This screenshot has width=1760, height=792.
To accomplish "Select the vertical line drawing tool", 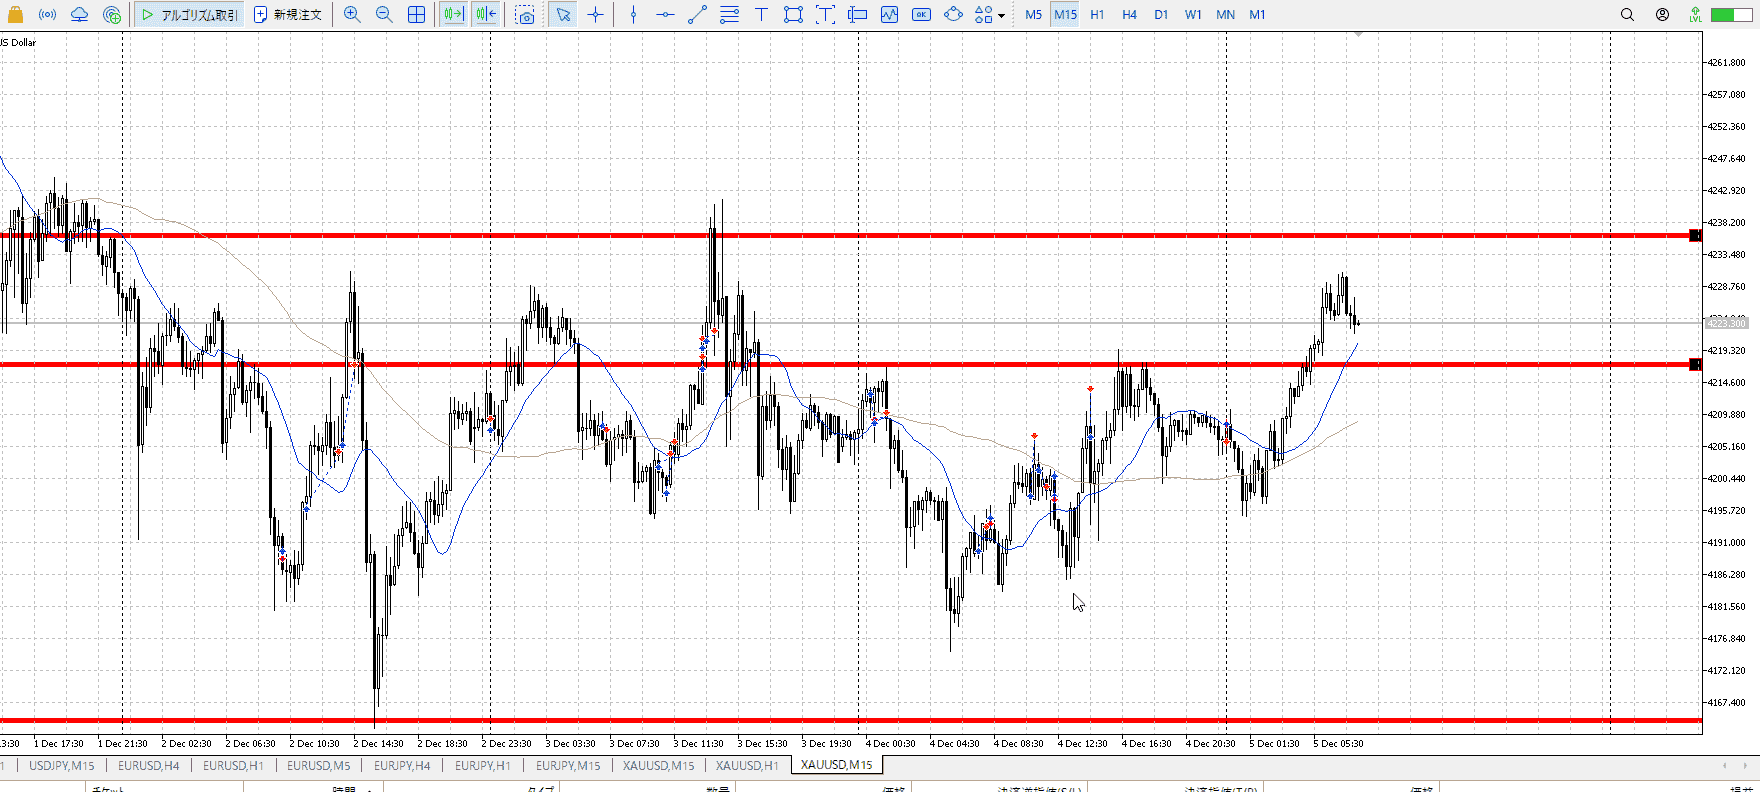I will coord(633,15).
